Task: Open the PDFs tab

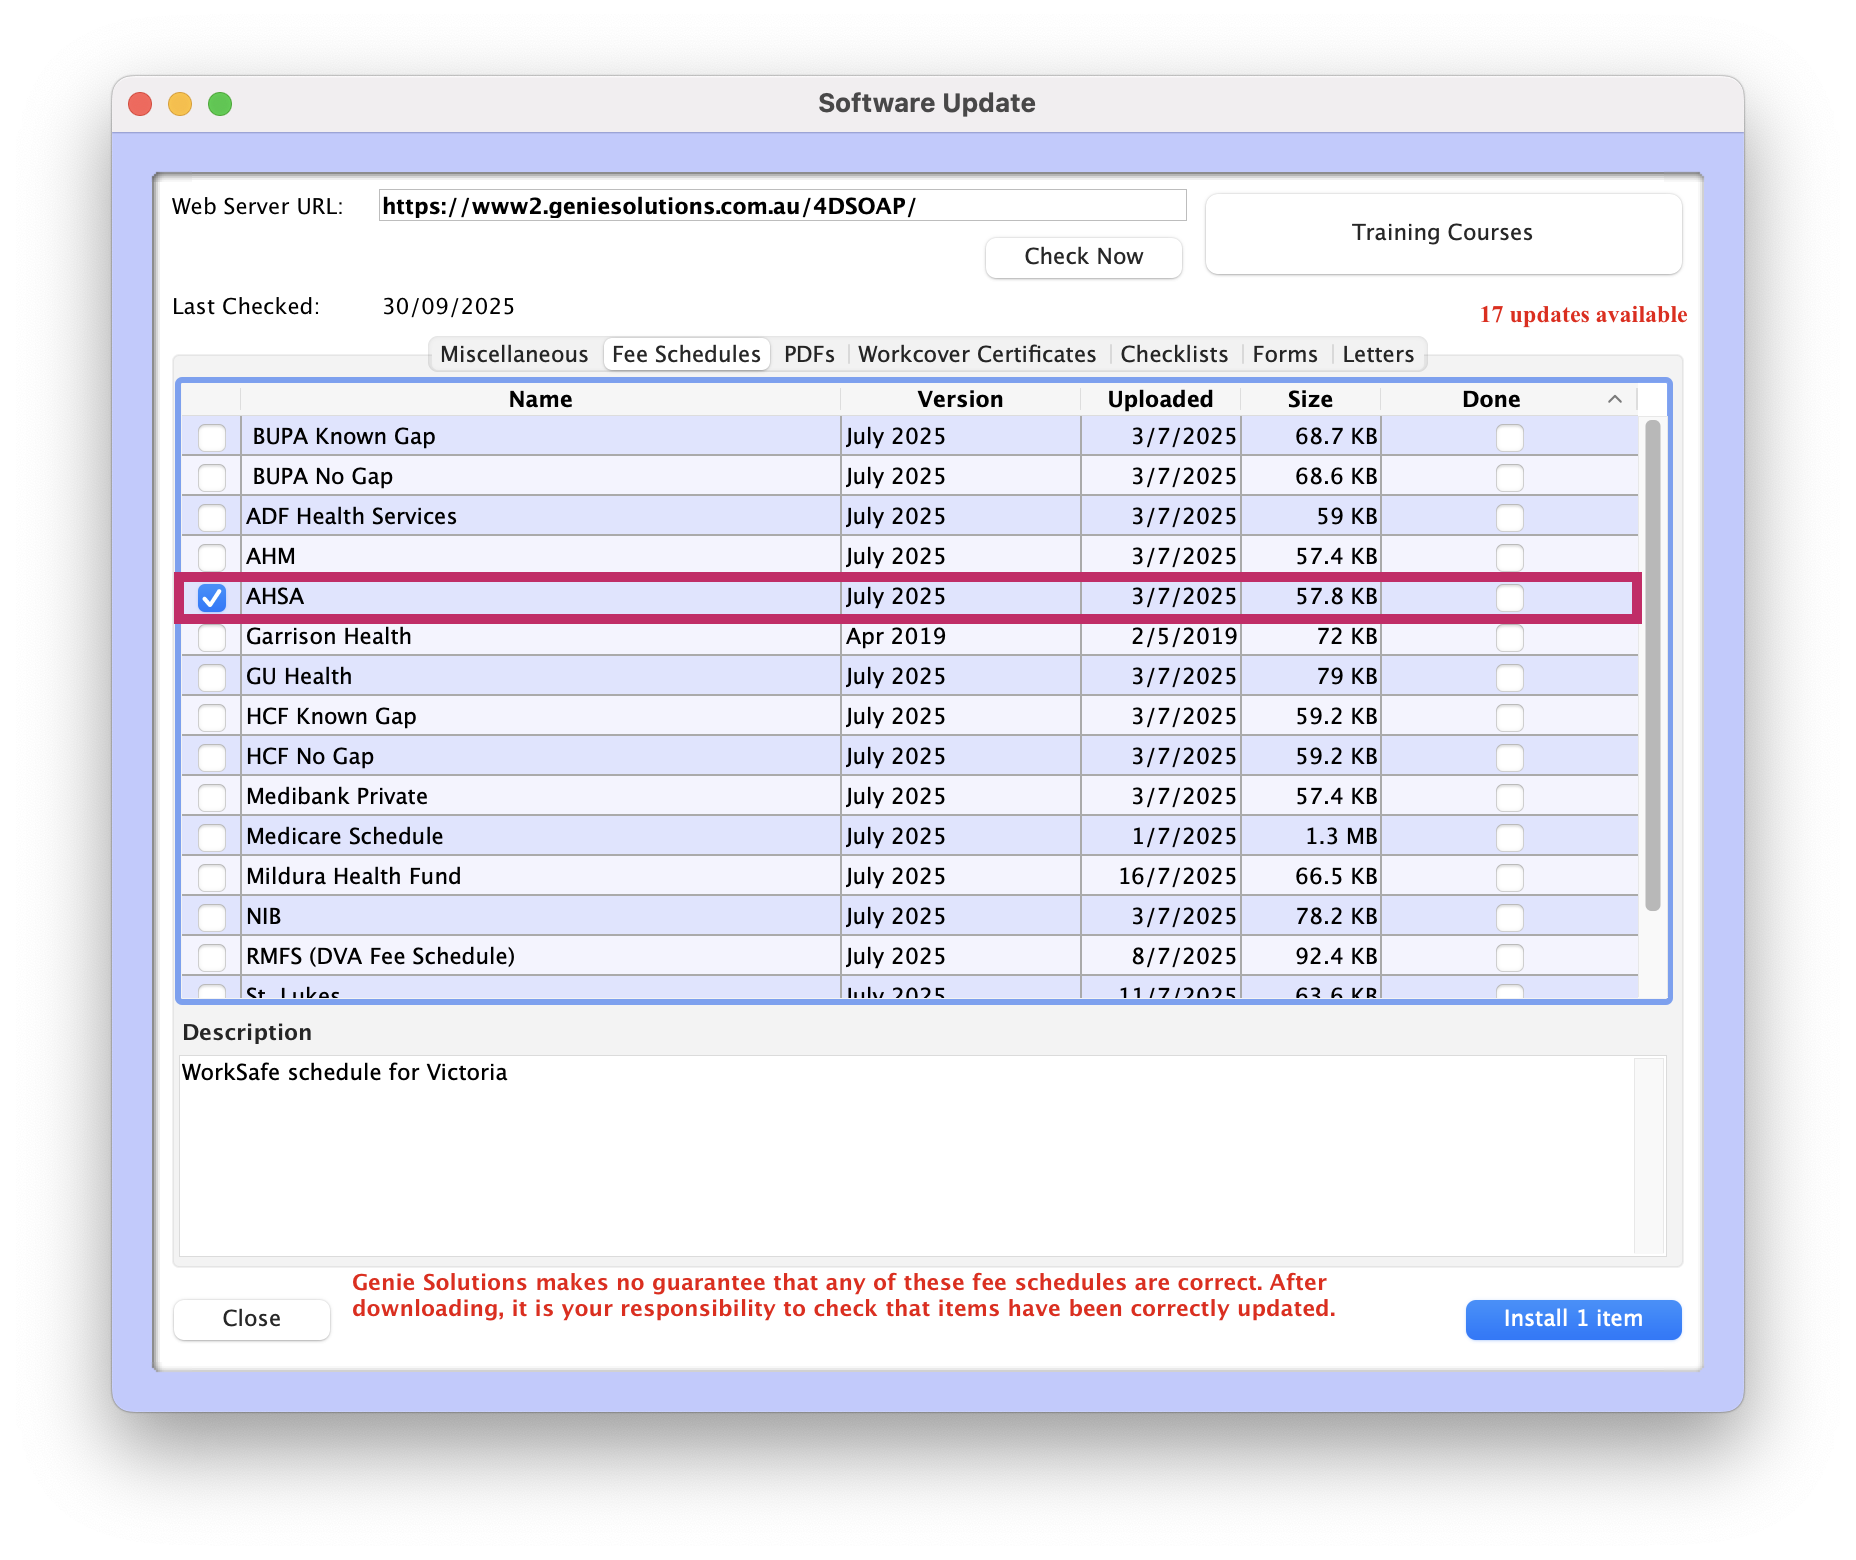Action: [809, 354]
